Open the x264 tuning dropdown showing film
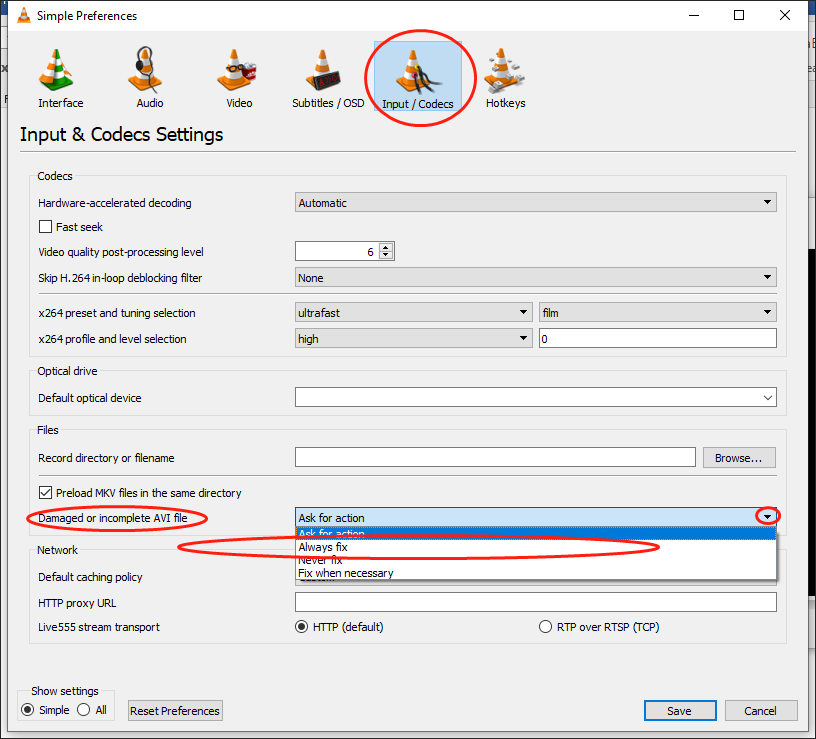Viewport: 816px width, 739px height. point(658,312)
